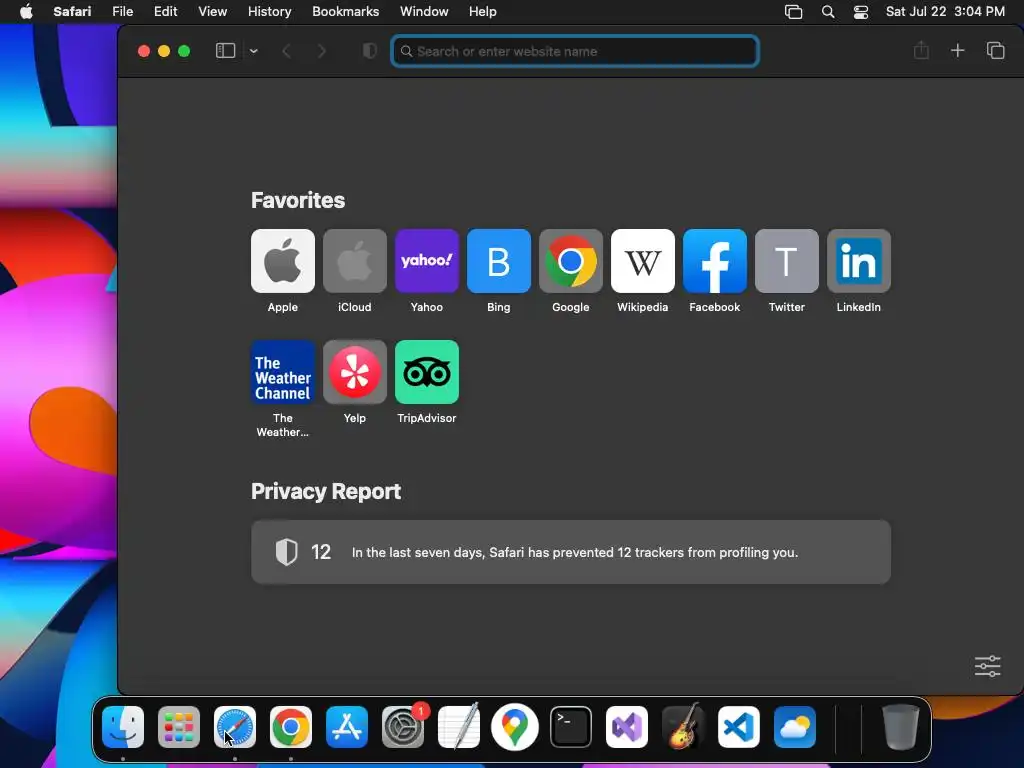
Task: Open the weather cloud app in Dock
Action: point(795,727)
